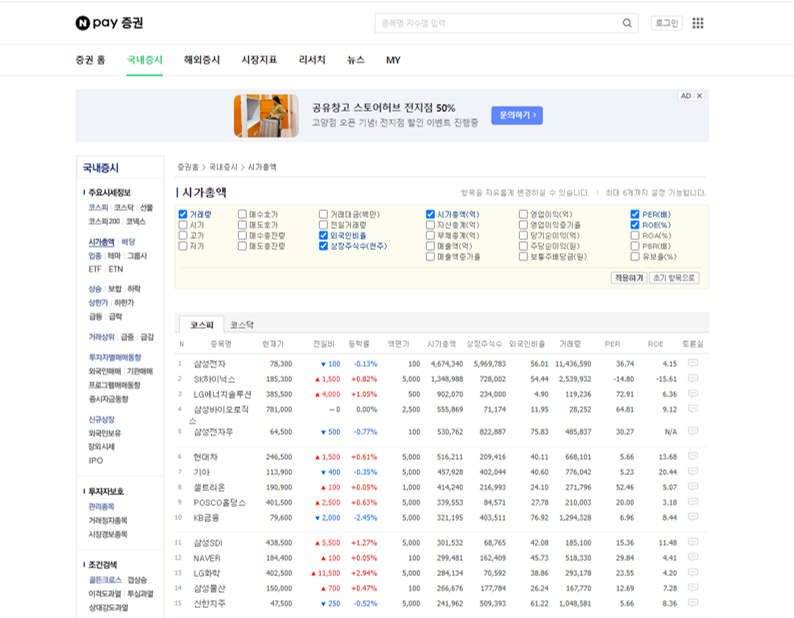
Task: Uncheck the 상장주식수(천주) checkbox
Action: pos(323,246)
